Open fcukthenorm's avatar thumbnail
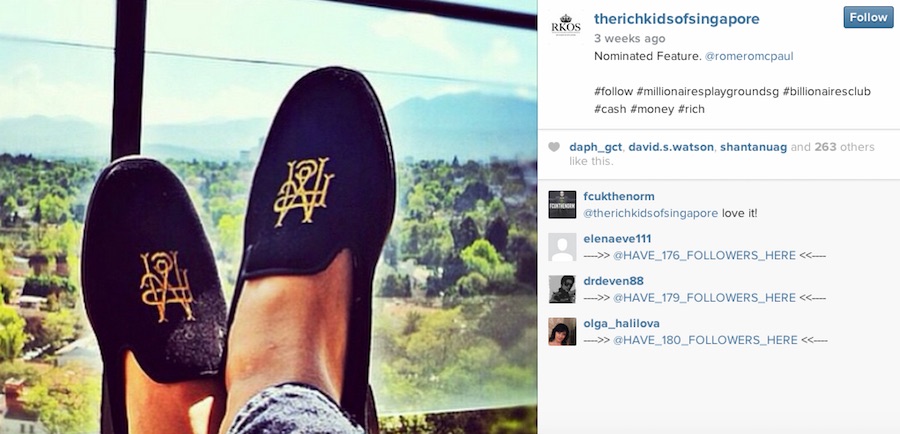Screen dimensions: 900x434 [562, 204]
